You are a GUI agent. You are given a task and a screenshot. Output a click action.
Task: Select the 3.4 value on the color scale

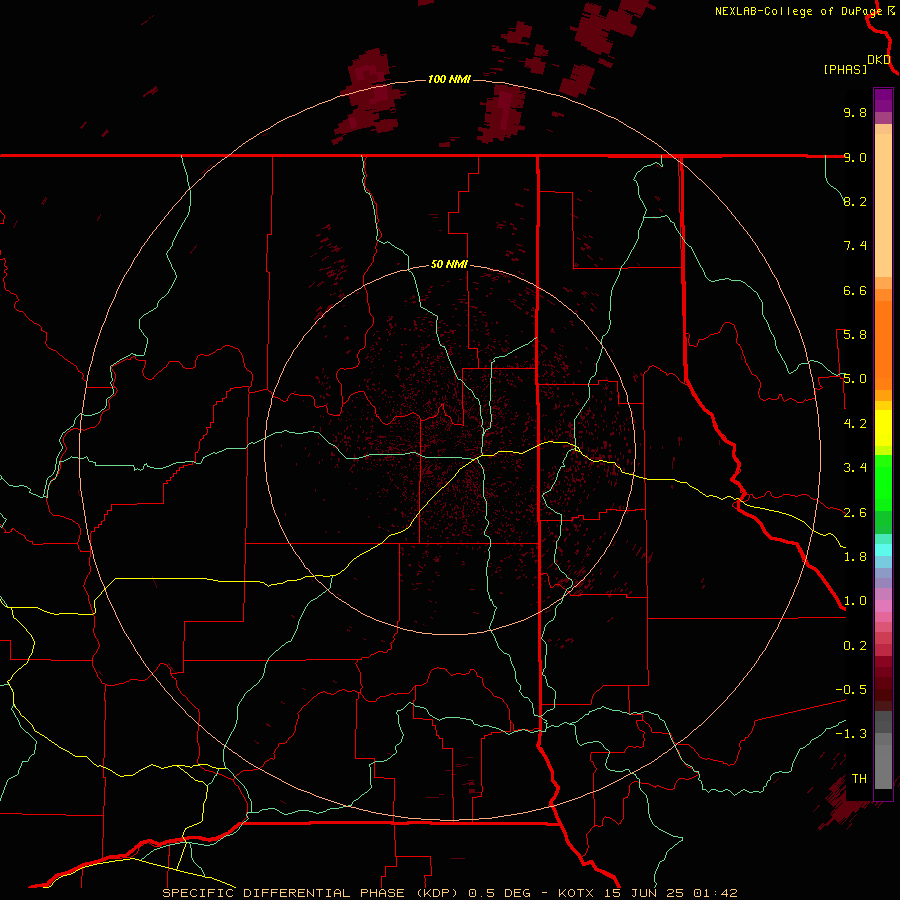855,468
